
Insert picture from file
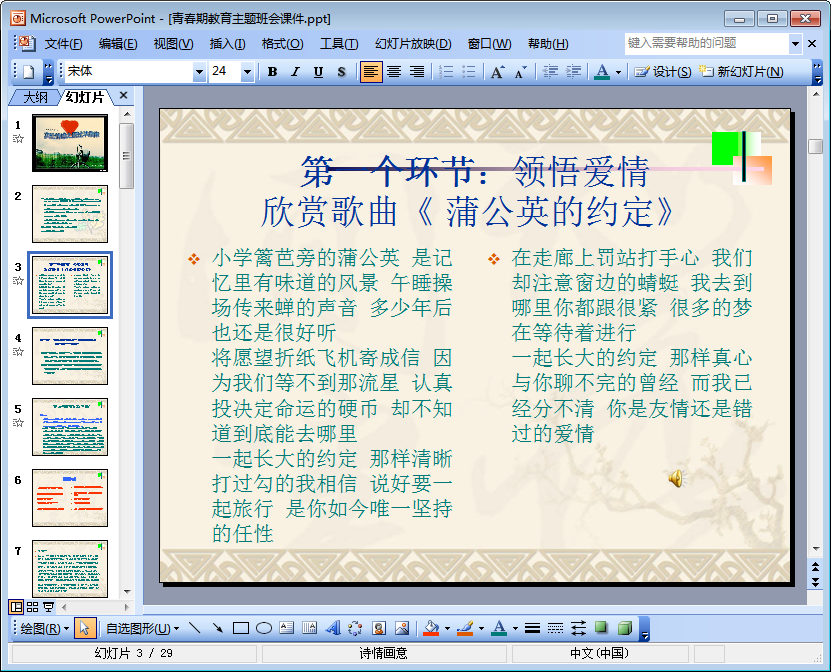(x=402, y=629)
